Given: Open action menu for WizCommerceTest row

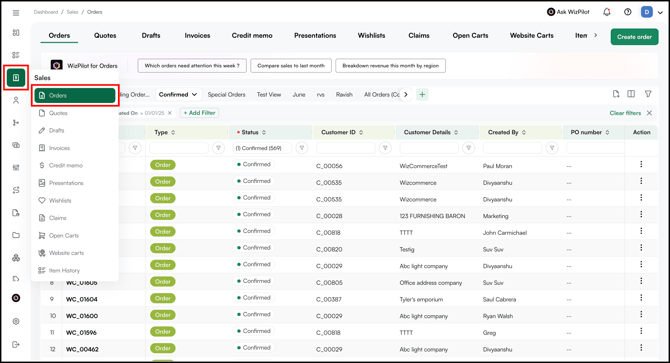Looking at the screenshot, I should [641, 164].
